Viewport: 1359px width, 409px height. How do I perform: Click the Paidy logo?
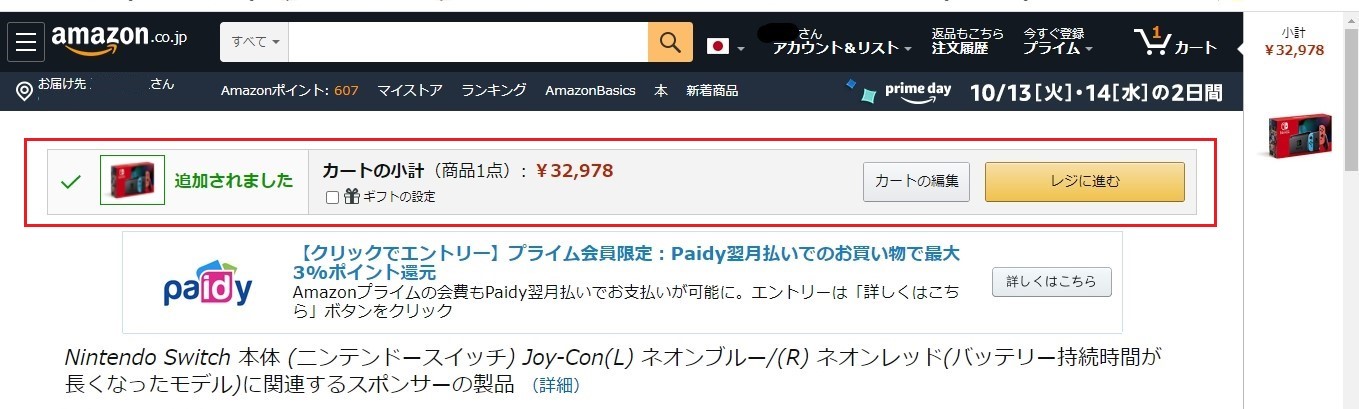click(x=208, y=283)
